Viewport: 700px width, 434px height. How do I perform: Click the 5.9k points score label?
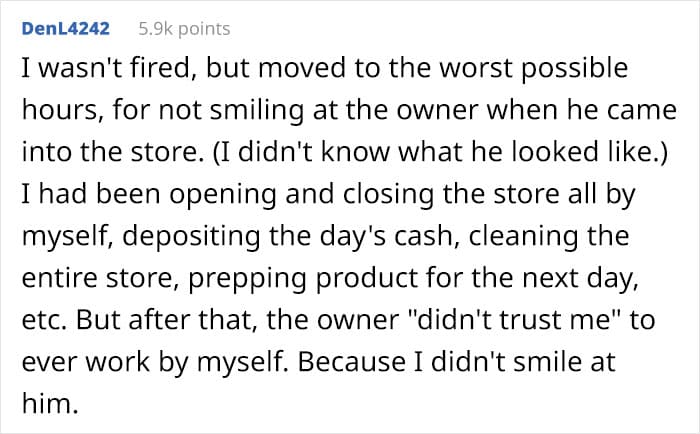184,29
